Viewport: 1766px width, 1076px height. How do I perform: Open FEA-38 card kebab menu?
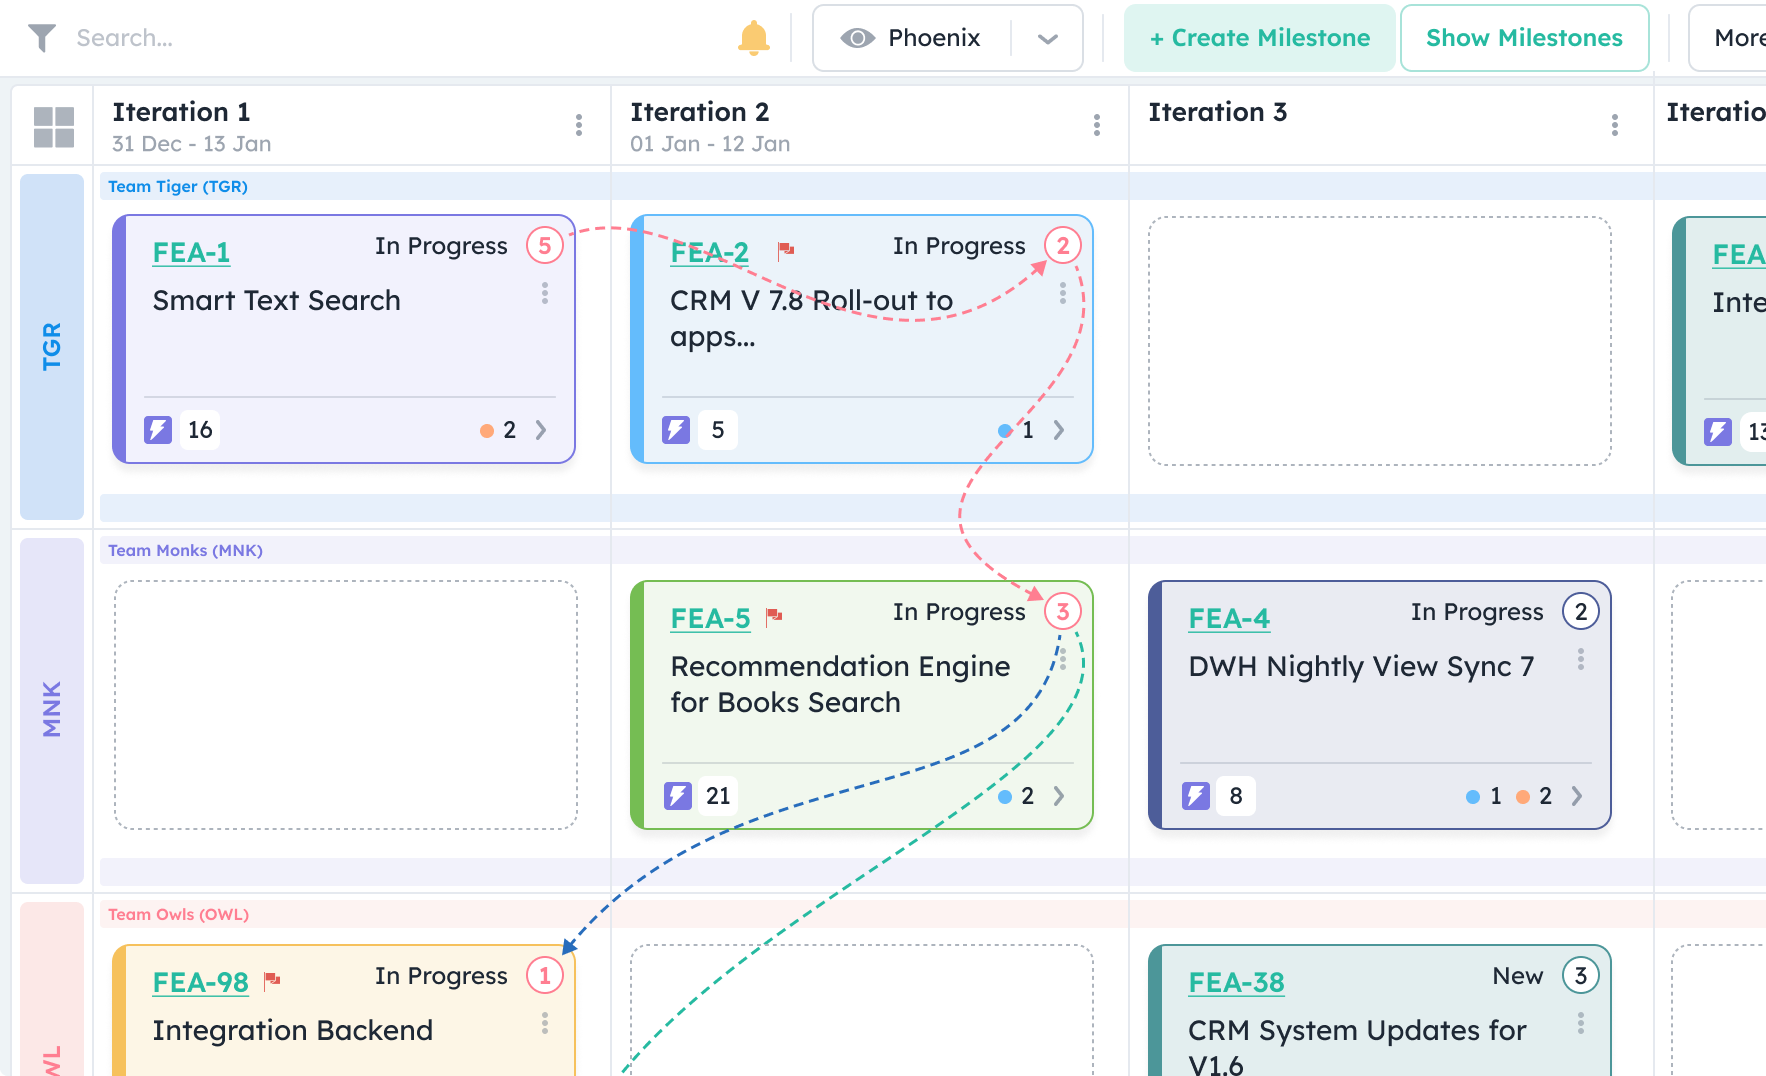click(1581, 1023)
